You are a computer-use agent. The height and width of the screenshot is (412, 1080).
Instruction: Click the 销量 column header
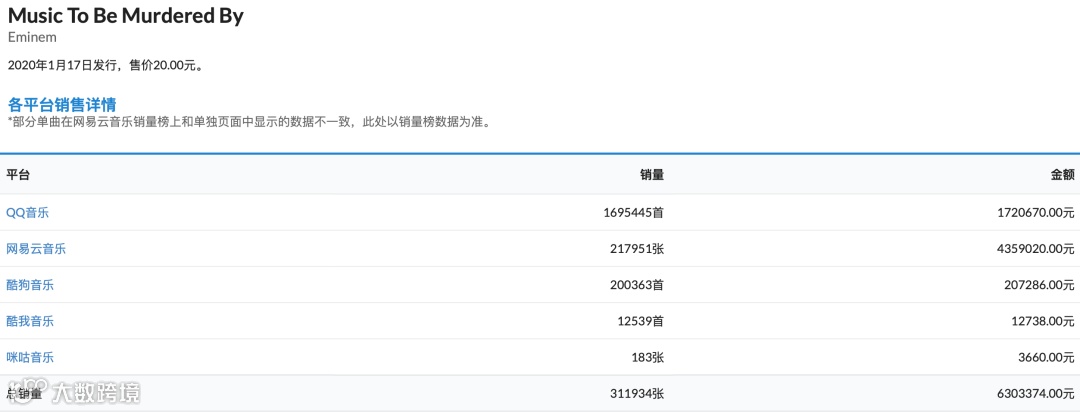point(652,175)
